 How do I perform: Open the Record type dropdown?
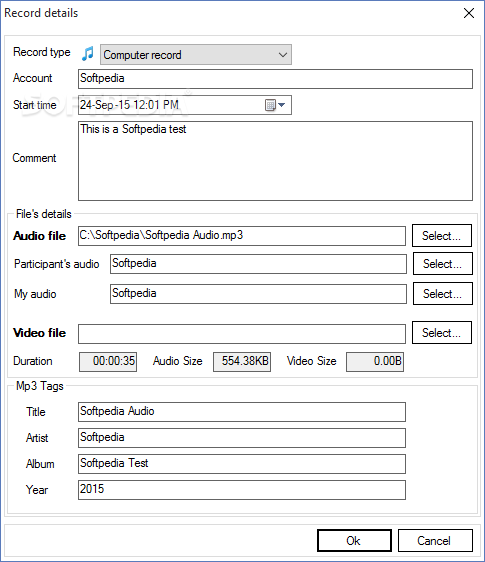[x=196, y=55]
